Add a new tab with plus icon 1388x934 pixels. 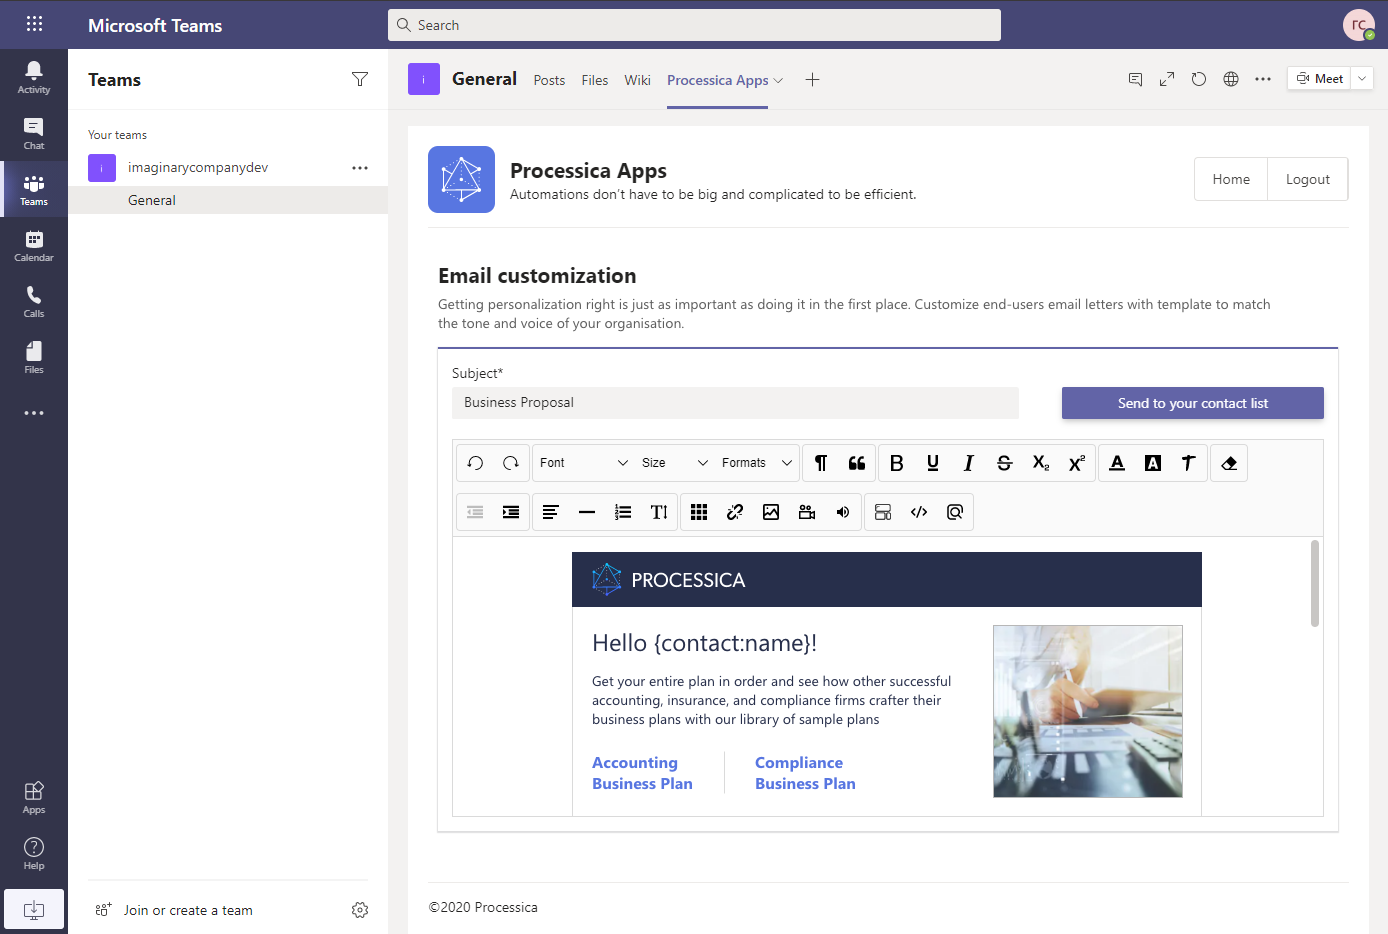812,80
